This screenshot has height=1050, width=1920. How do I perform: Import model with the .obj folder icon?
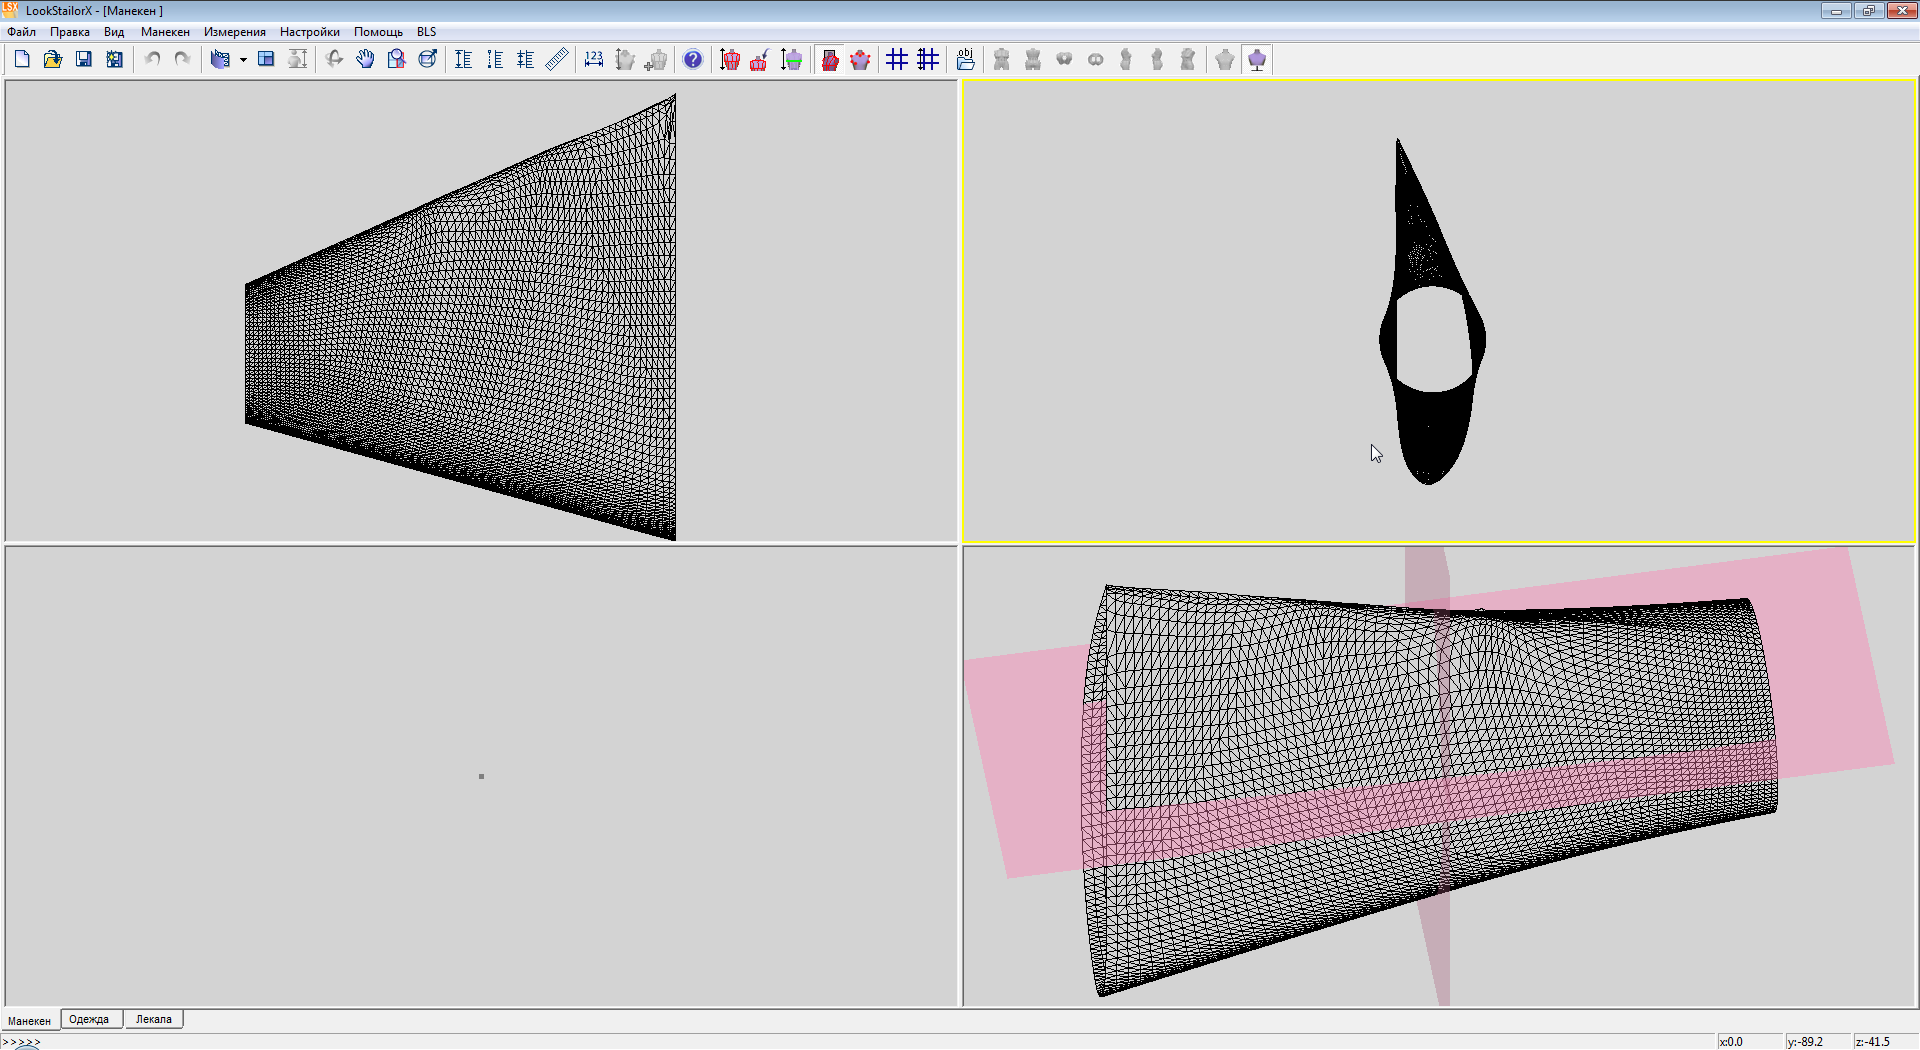point(965,60)
